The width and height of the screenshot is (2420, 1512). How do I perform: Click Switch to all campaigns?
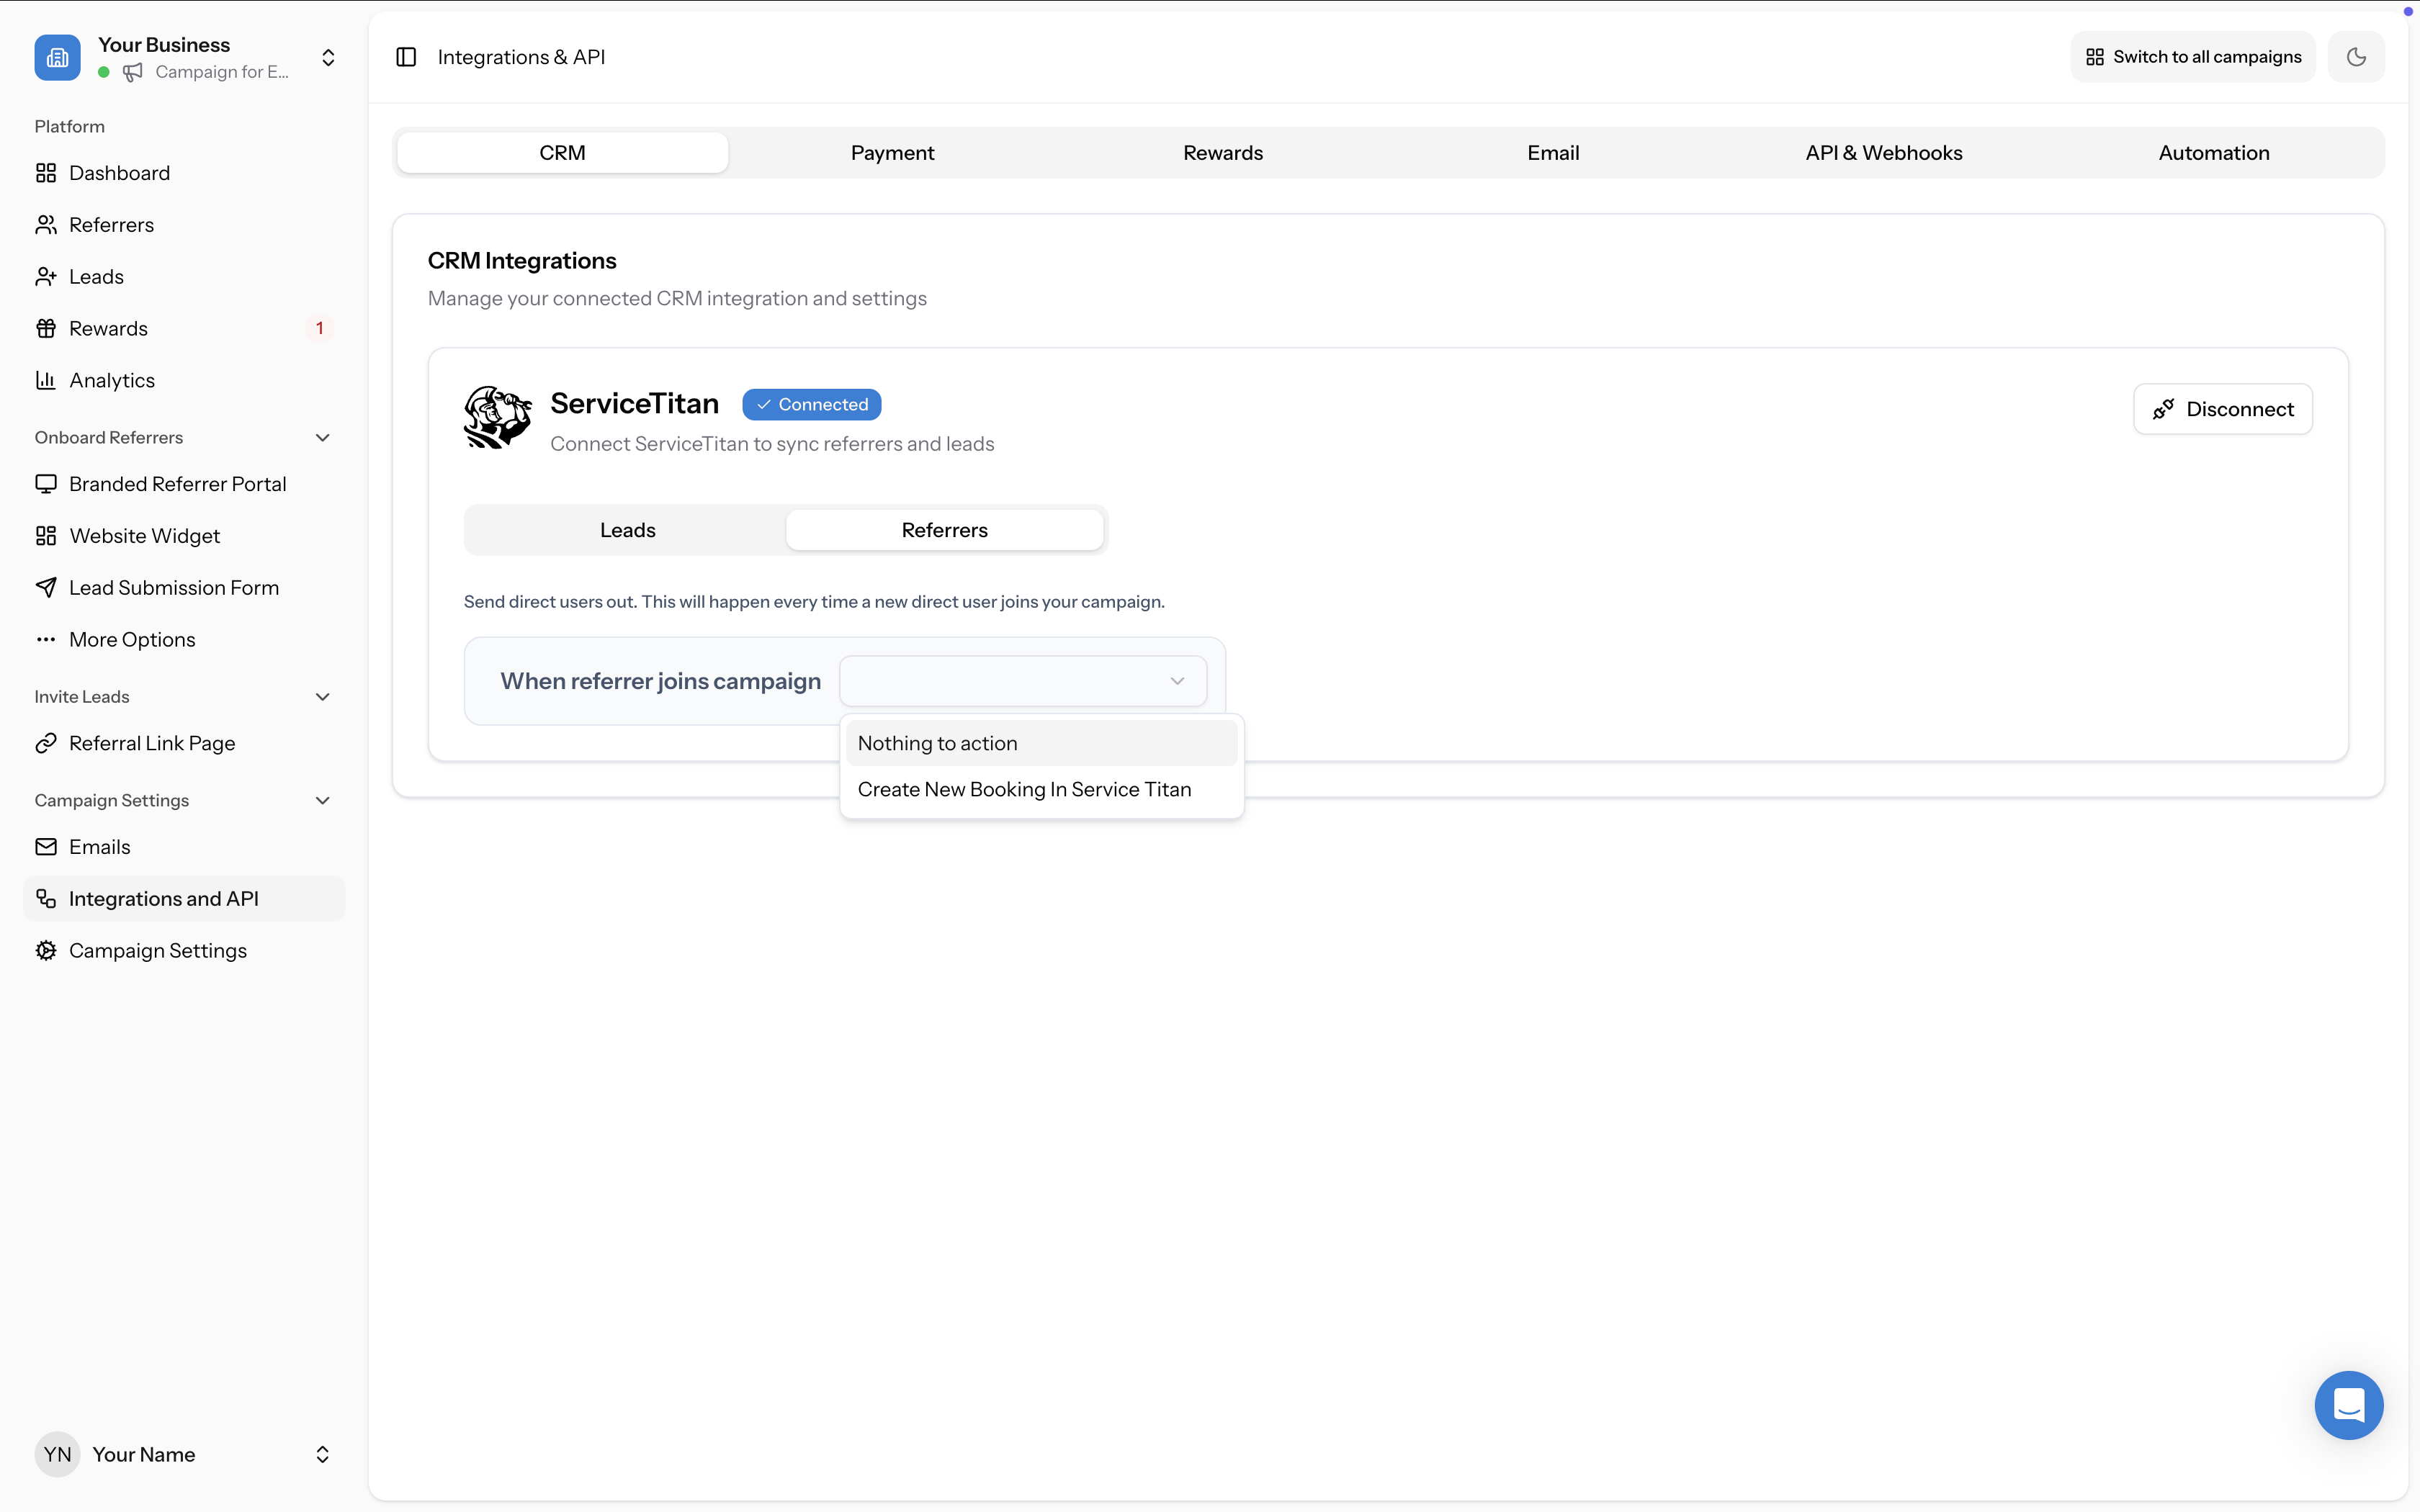[2191, 56]
